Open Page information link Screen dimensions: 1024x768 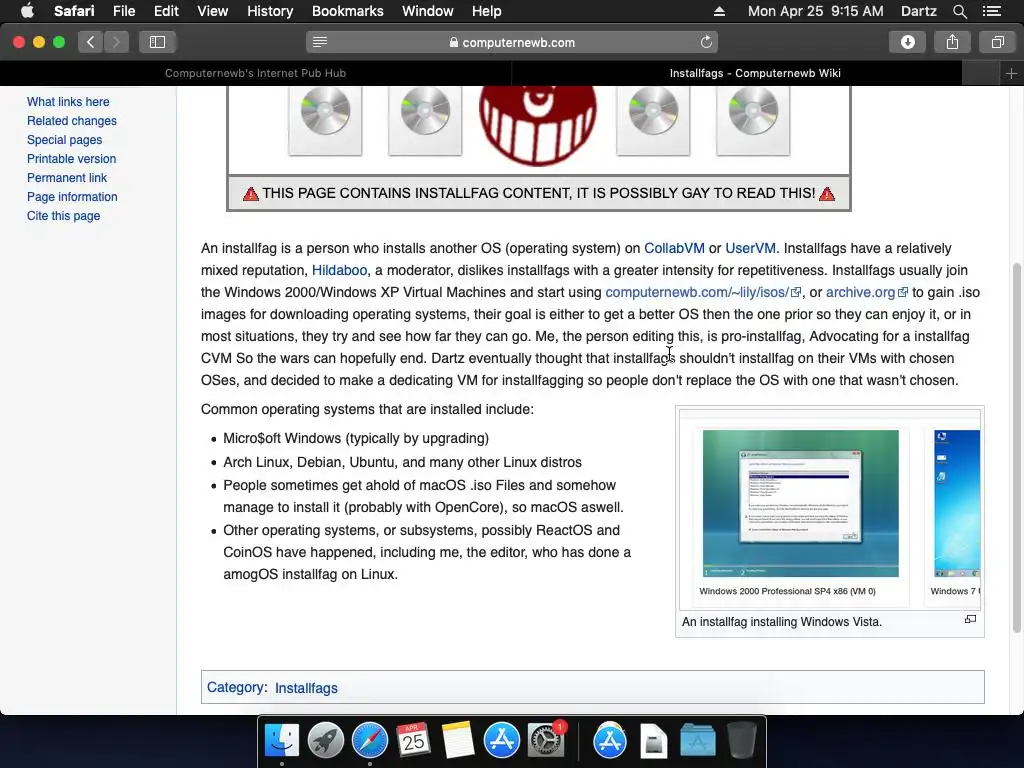[x=72, y=197]
